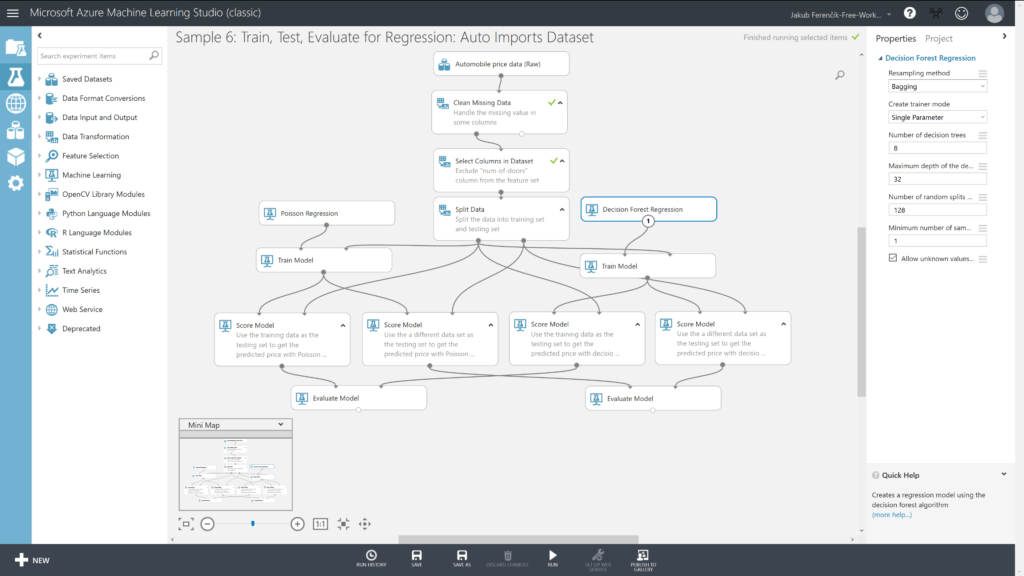Expand the Machine Learning module category
1024x576 pixels.
(x=39, y=175)
